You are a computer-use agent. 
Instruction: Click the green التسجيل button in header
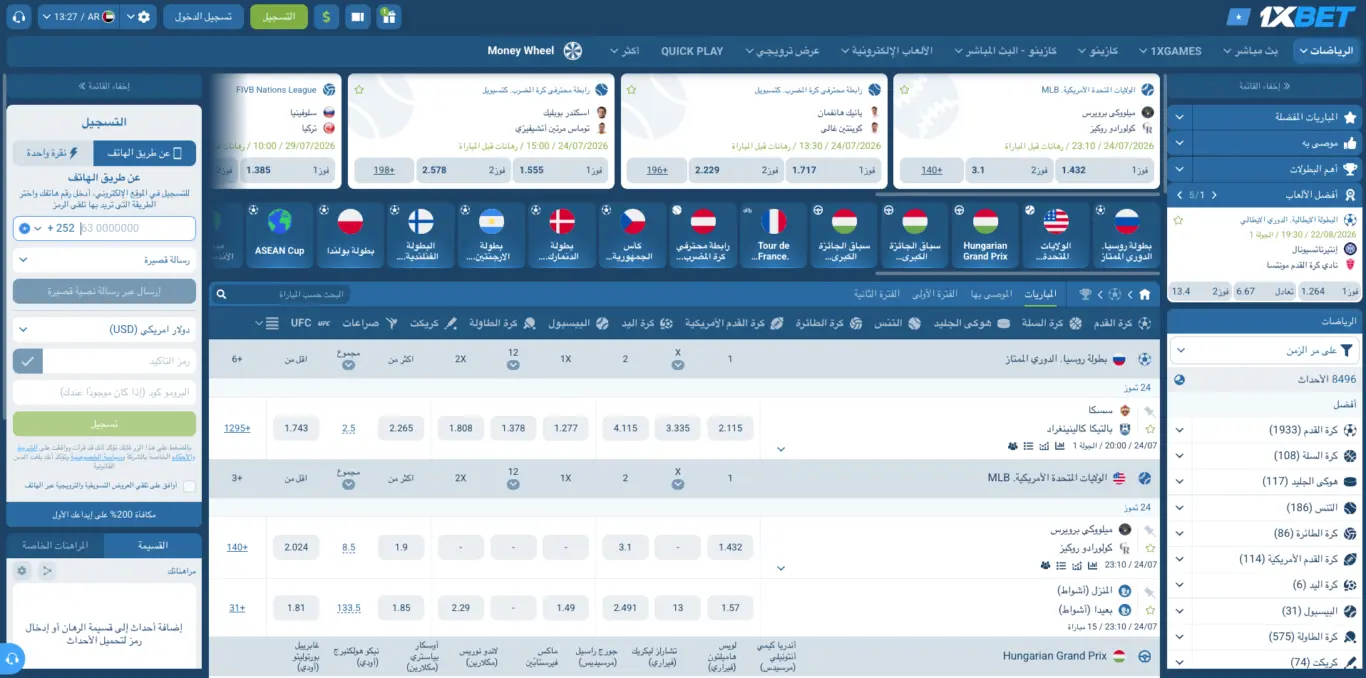click(279, 17)
